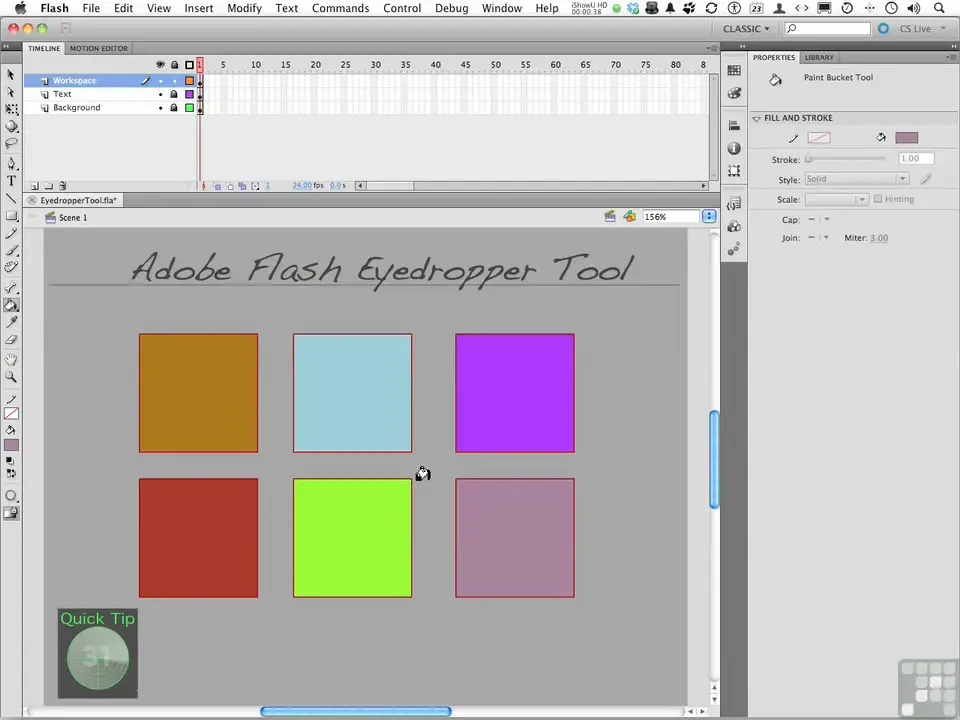Screen dimensions: 960x720
Task: Select the EyedropperTool.fla document tab
Action: [78, 200]
